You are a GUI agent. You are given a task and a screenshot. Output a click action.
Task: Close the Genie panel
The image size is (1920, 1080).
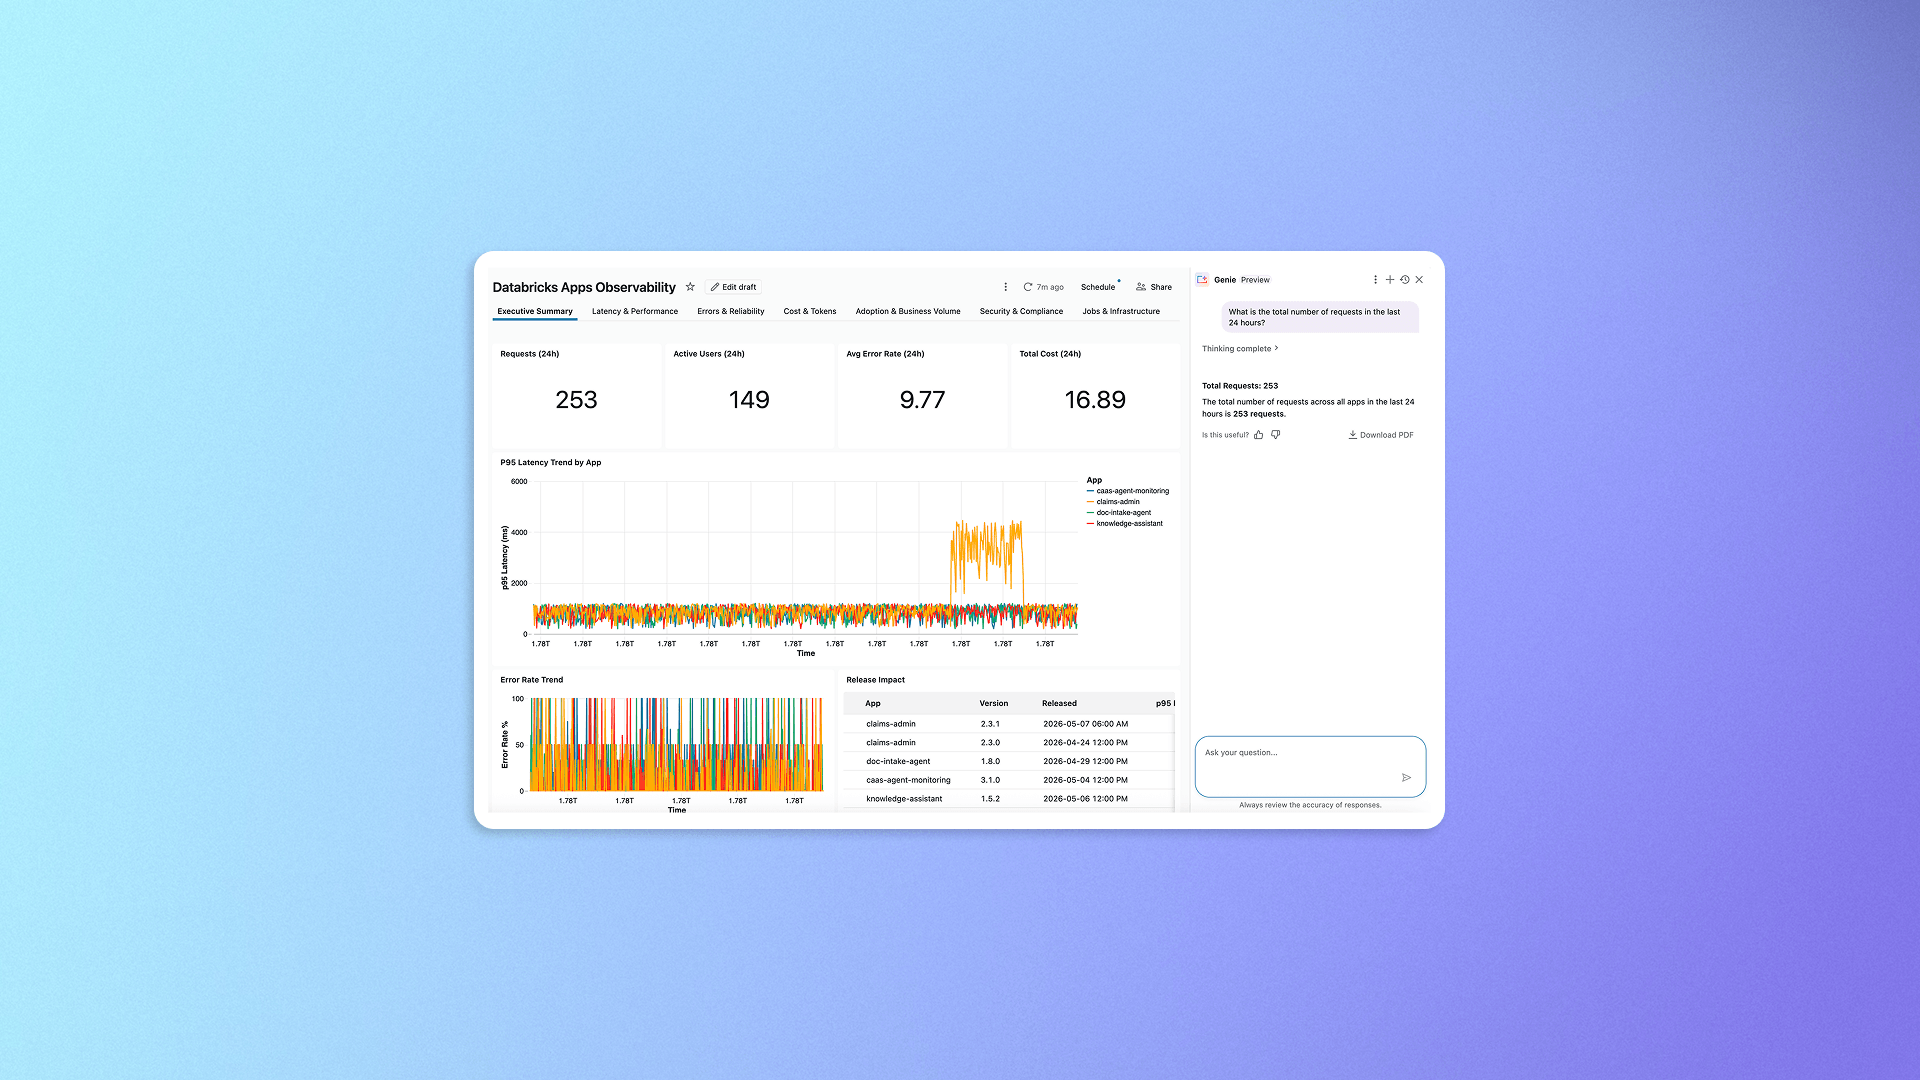[1419, 280]
